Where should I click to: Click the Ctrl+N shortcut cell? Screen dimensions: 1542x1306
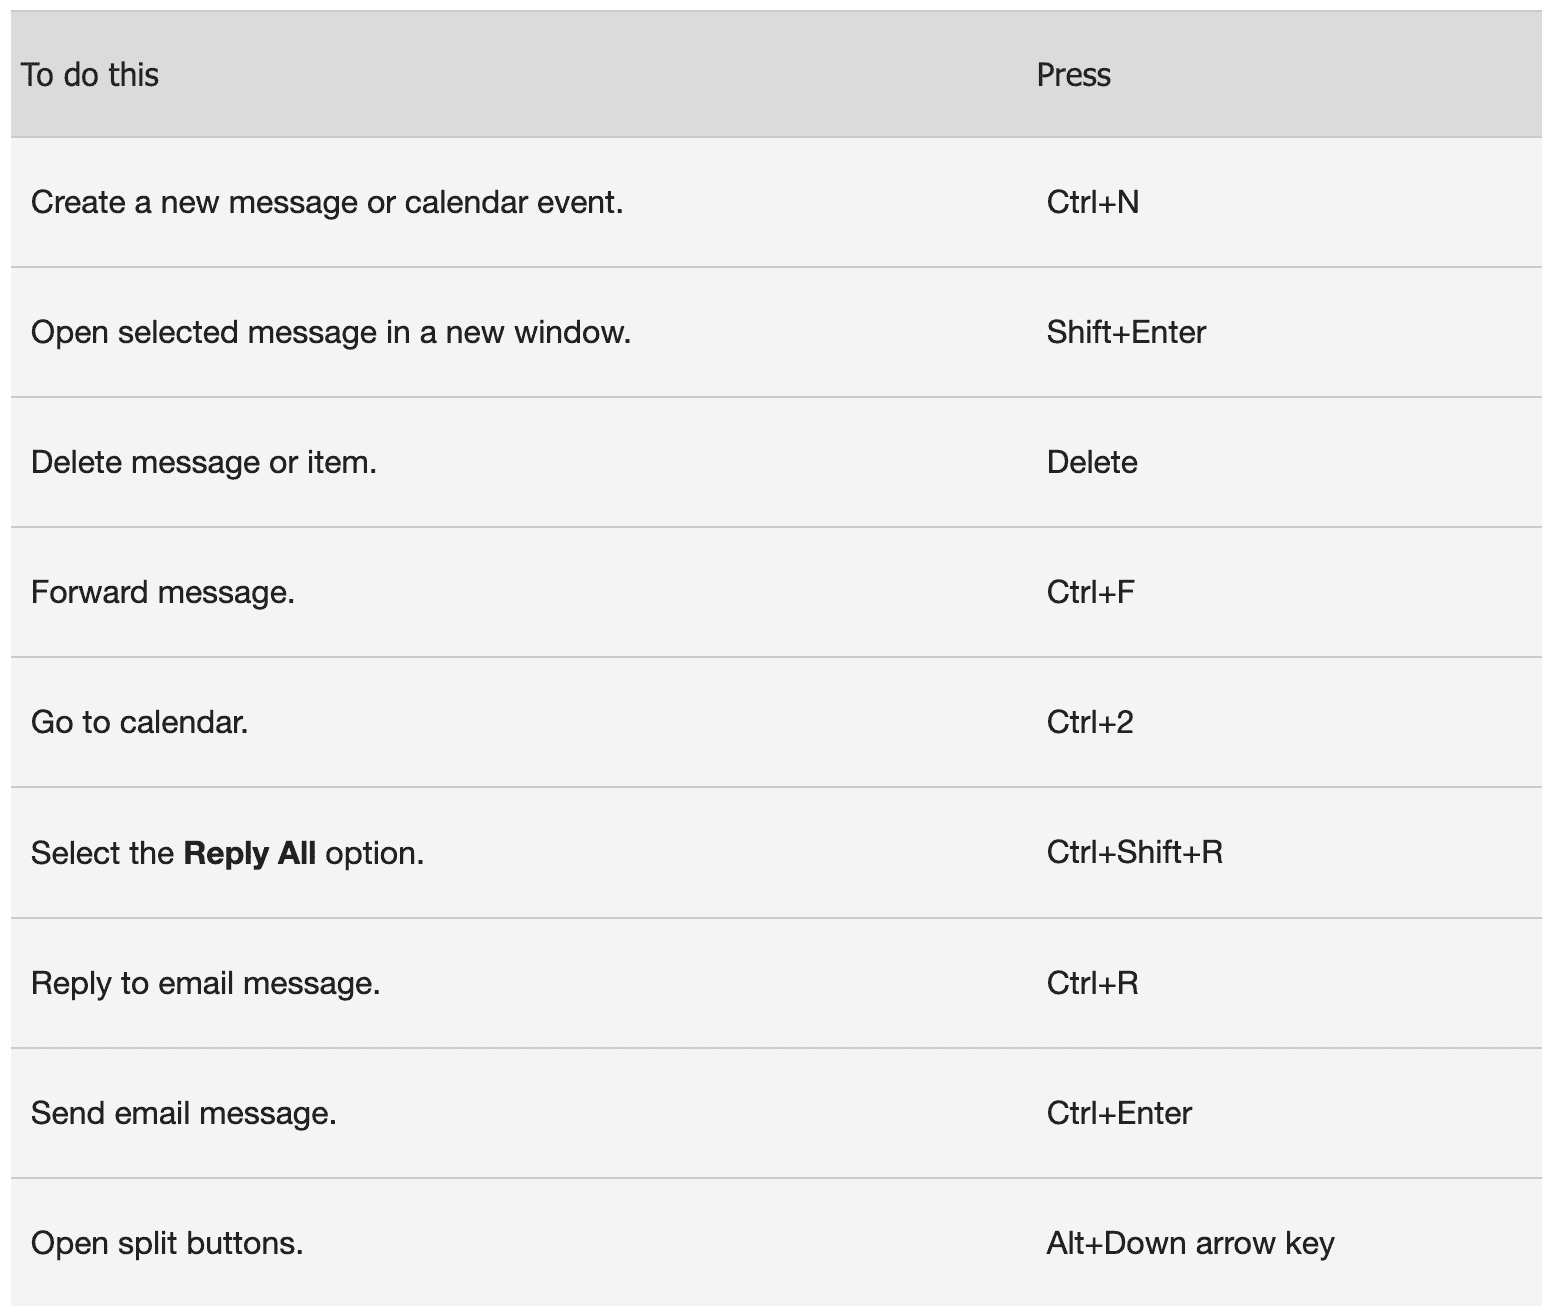point(1093,202)
